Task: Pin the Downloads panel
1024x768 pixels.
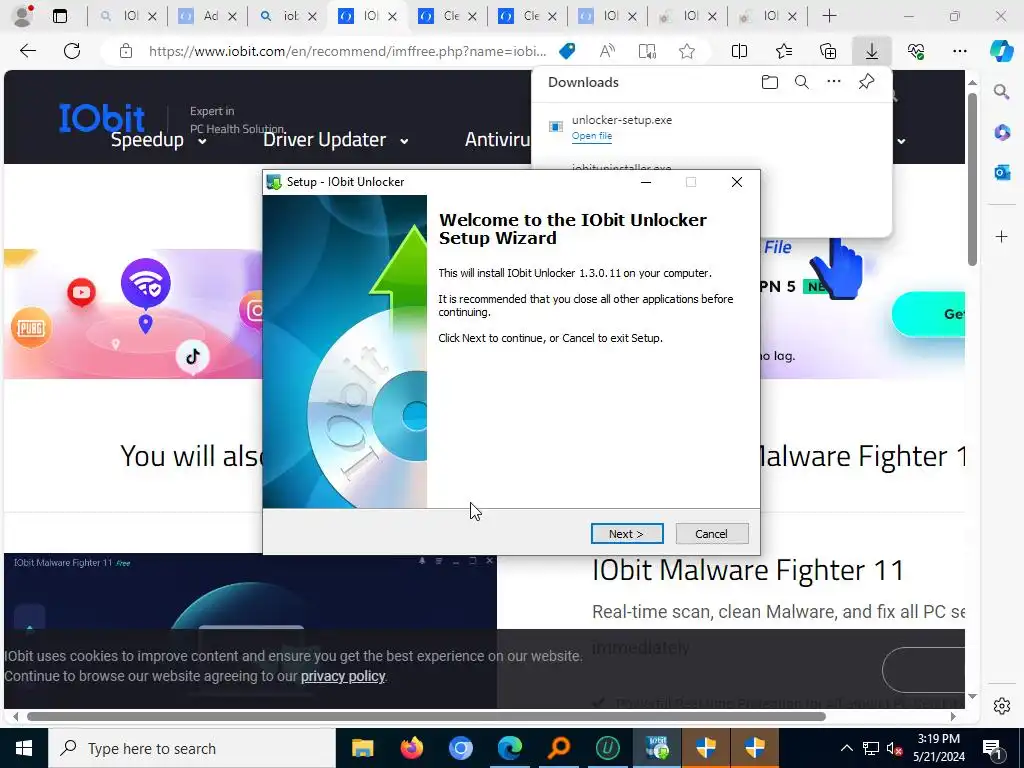Action: pos(867,82)
